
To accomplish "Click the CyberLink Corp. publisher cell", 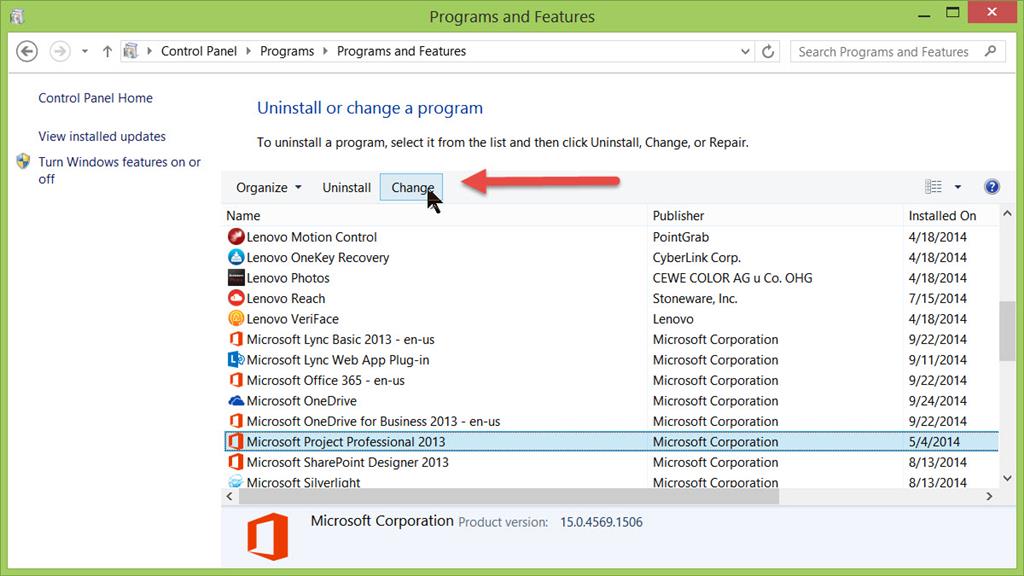I will pyautogui.click(x=696, y=257).
